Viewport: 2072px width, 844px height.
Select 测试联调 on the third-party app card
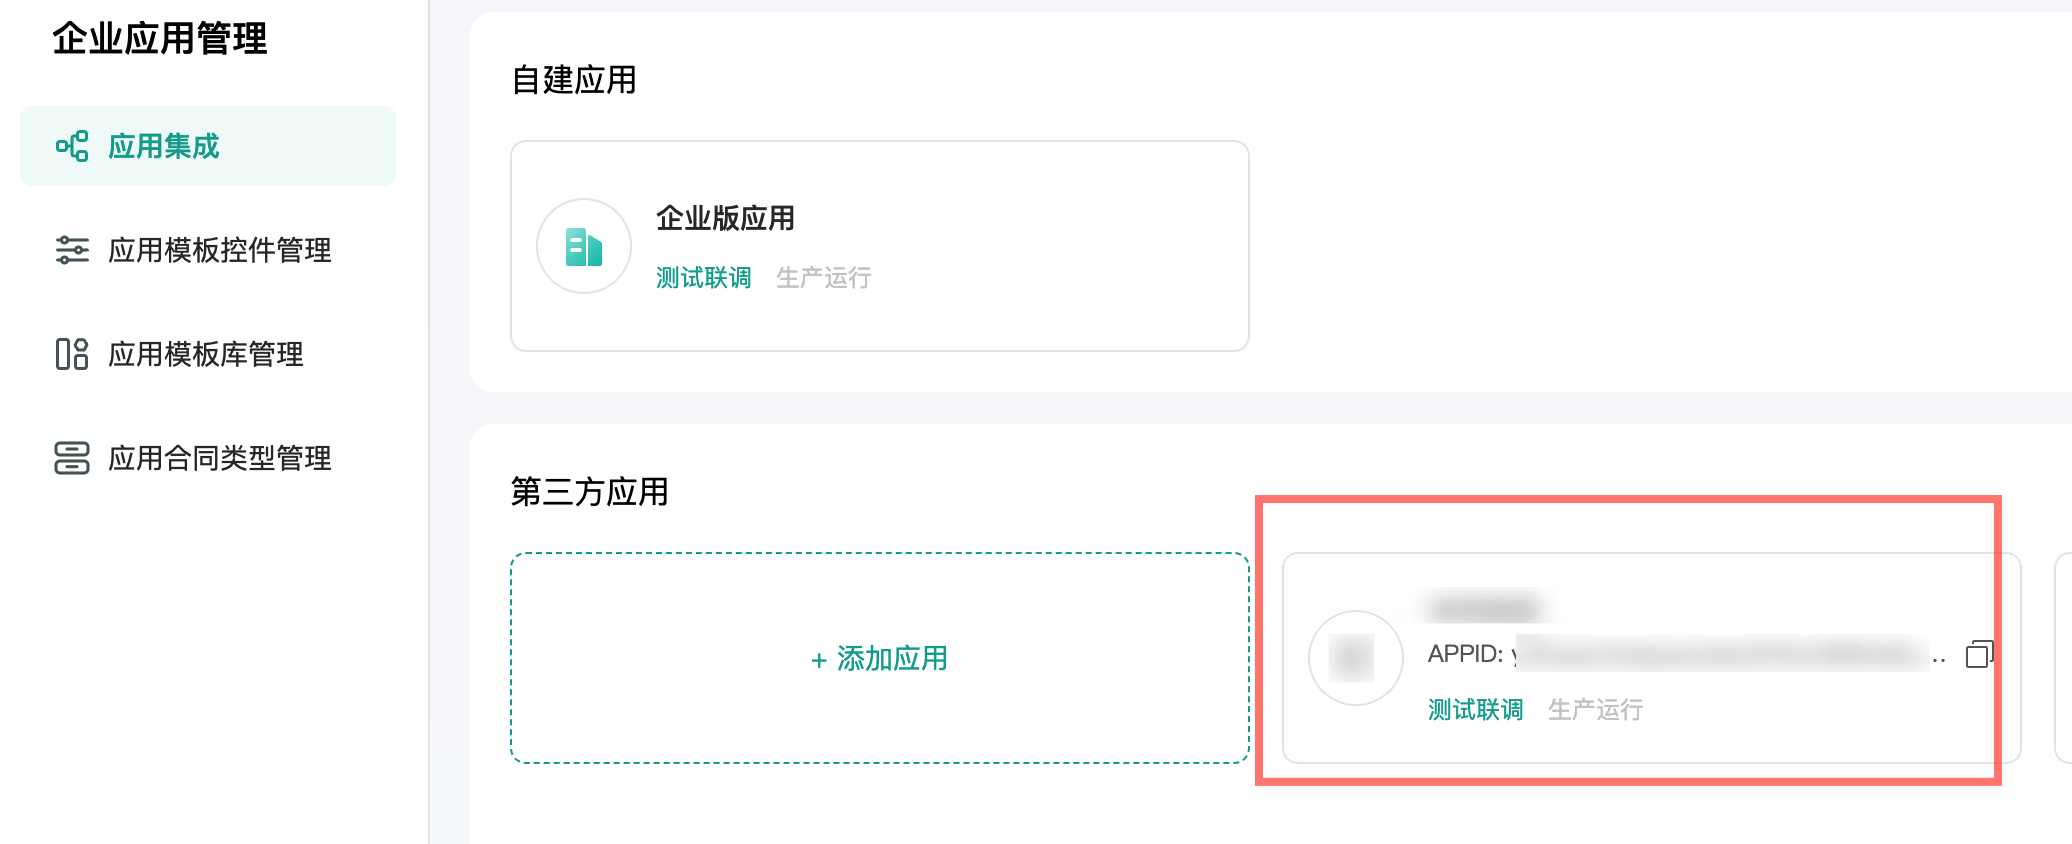click(1476, 709)
